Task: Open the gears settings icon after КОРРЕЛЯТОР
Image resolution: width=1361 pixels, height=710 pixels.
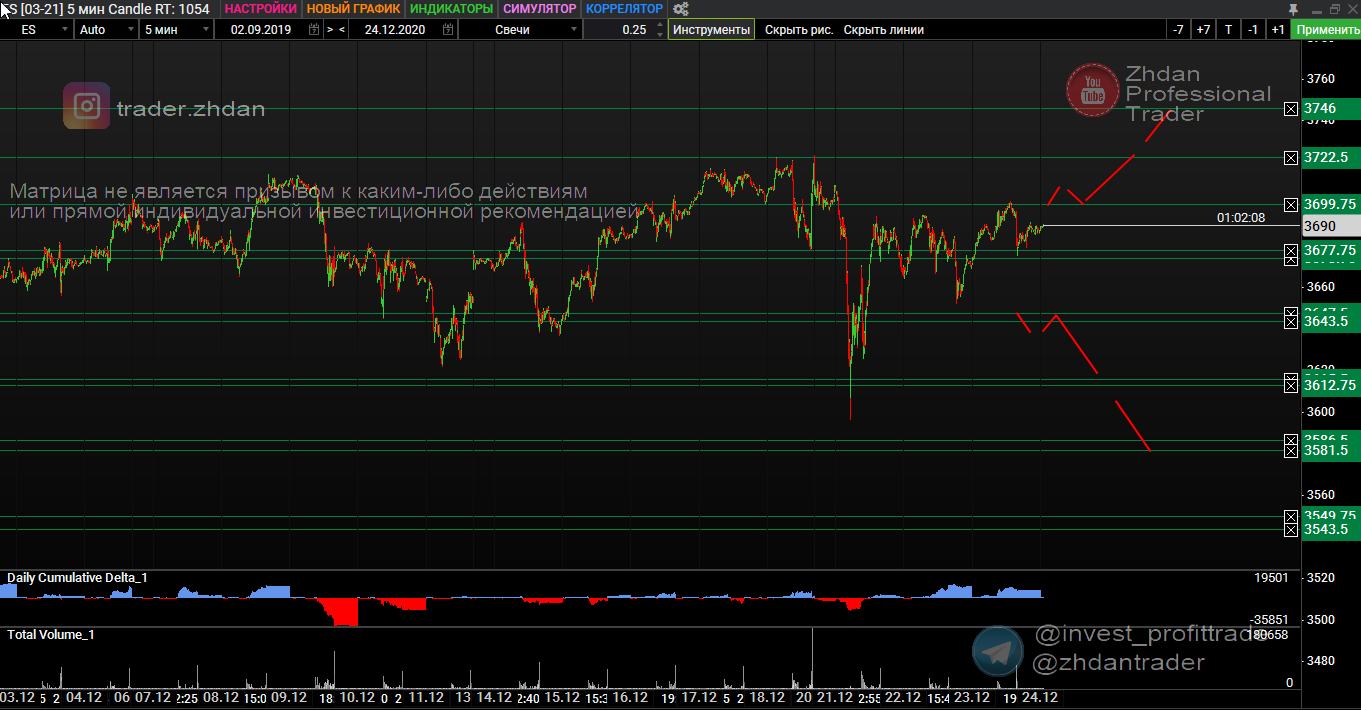Action: [681, 9]
